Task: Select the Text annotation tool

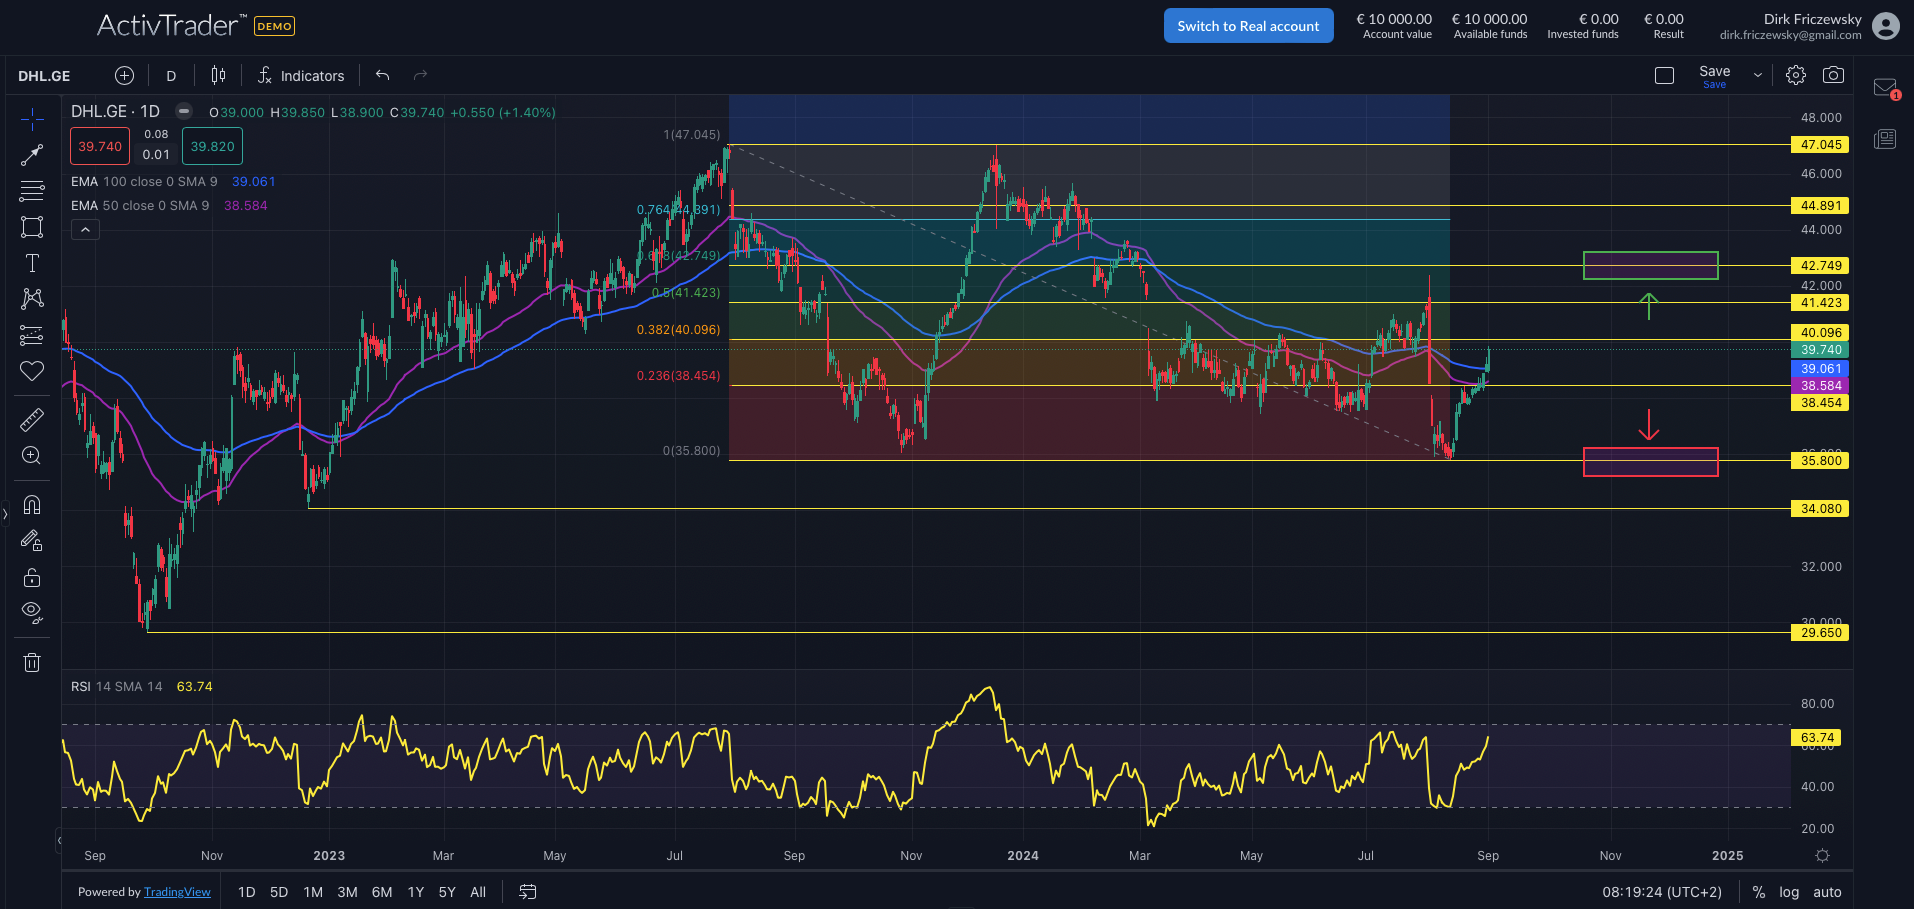Action: [x=32, y=263]
